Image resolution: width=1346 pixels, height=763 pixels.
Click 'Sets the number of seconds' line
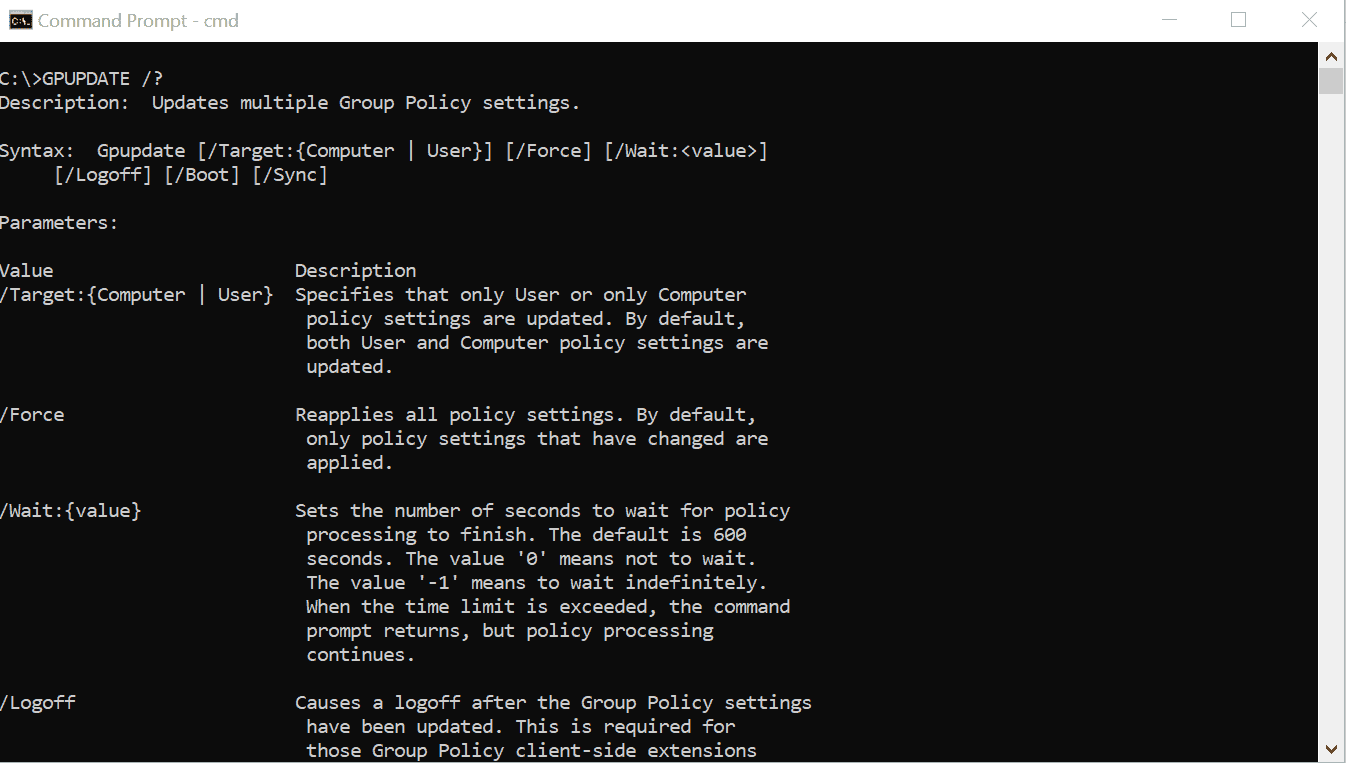pos(543,511)
